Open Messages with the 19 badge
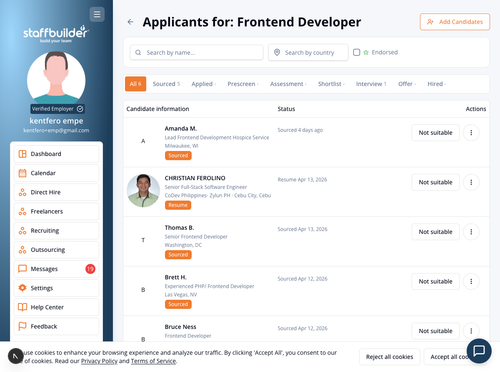This screenshot has height=372, width=500. point(56,269)
